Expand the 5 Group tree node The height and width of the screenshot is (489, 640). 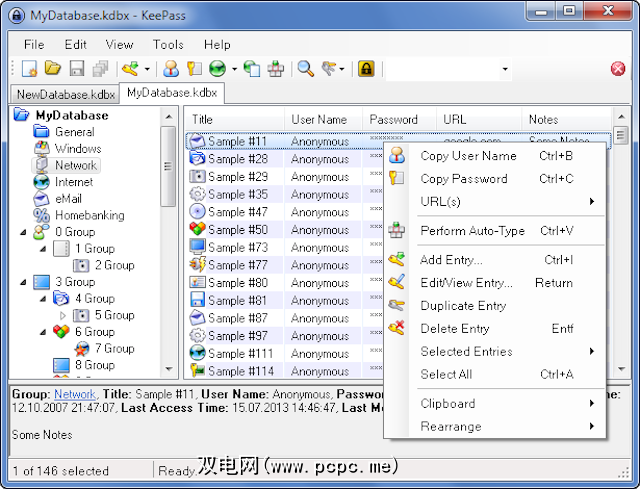(62, 316)
